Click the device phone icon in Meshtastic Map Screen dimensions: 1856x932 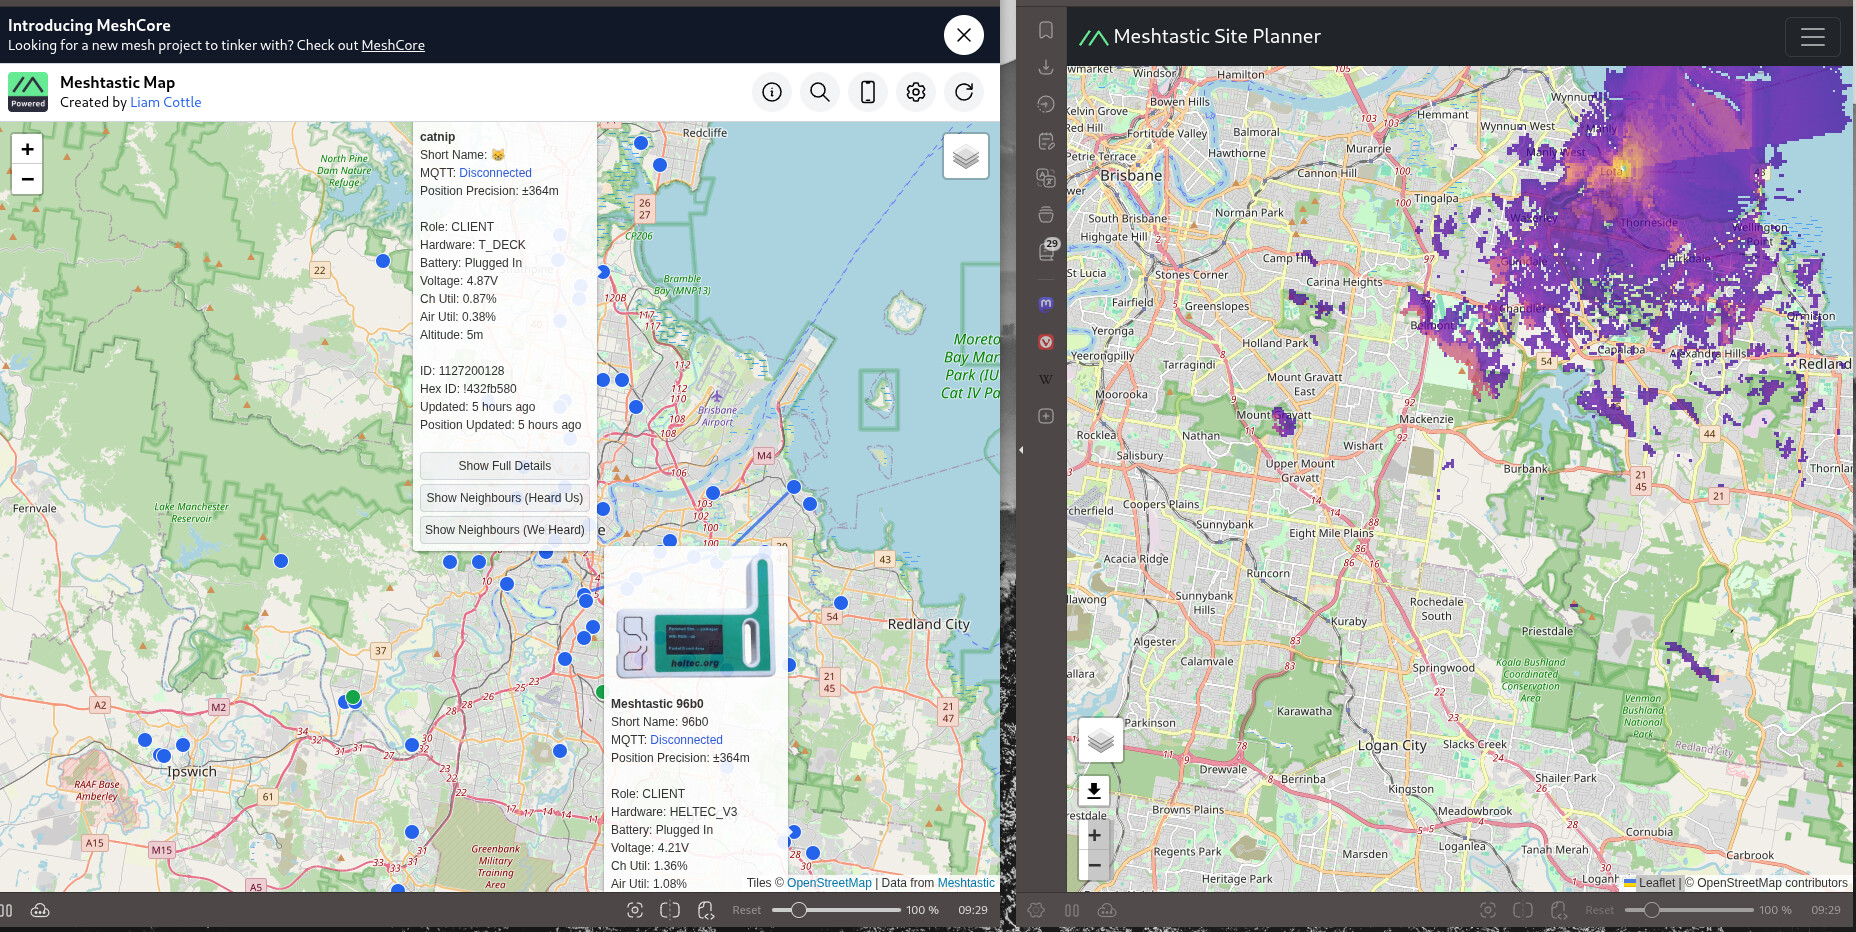tap(868, 92)
